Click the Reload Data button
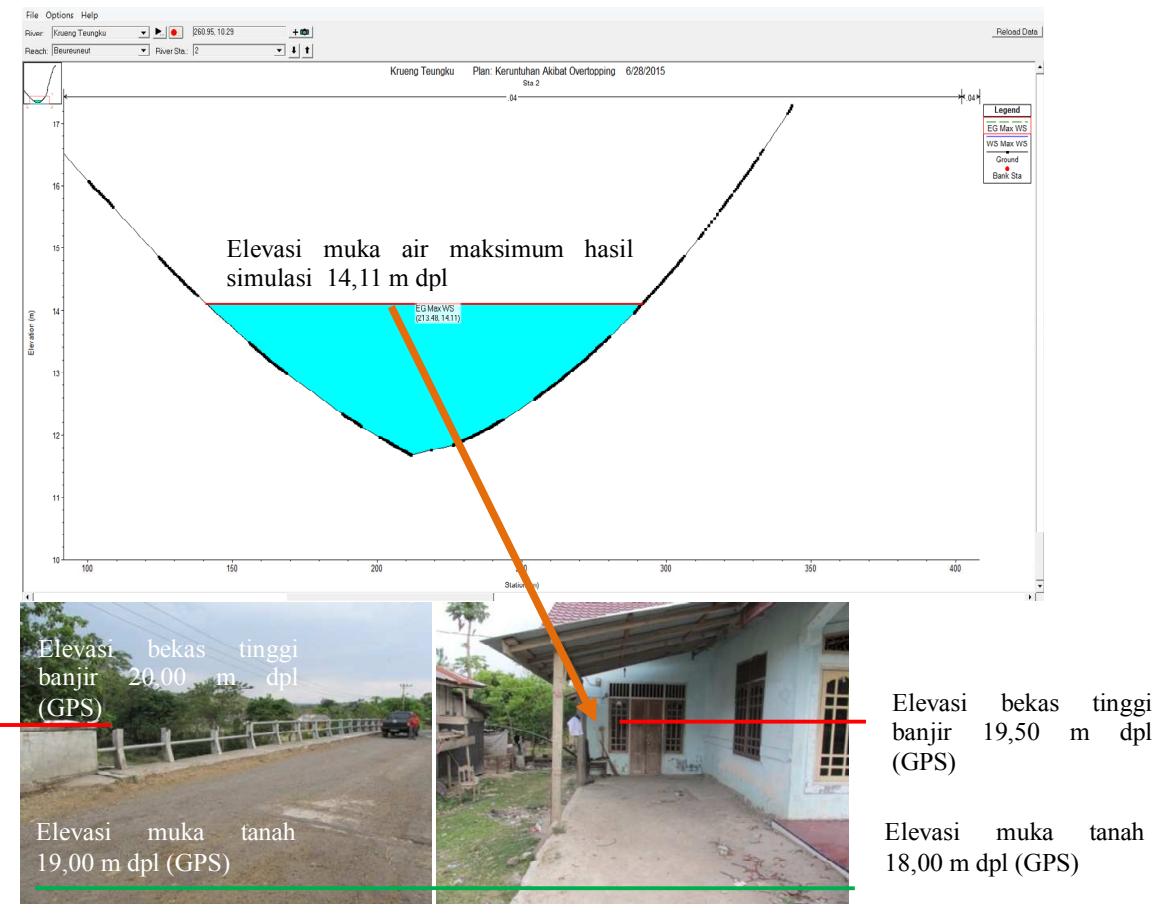Image resolution: width=1158 pixels, height=915 pixels. (x=1017, y=32)
